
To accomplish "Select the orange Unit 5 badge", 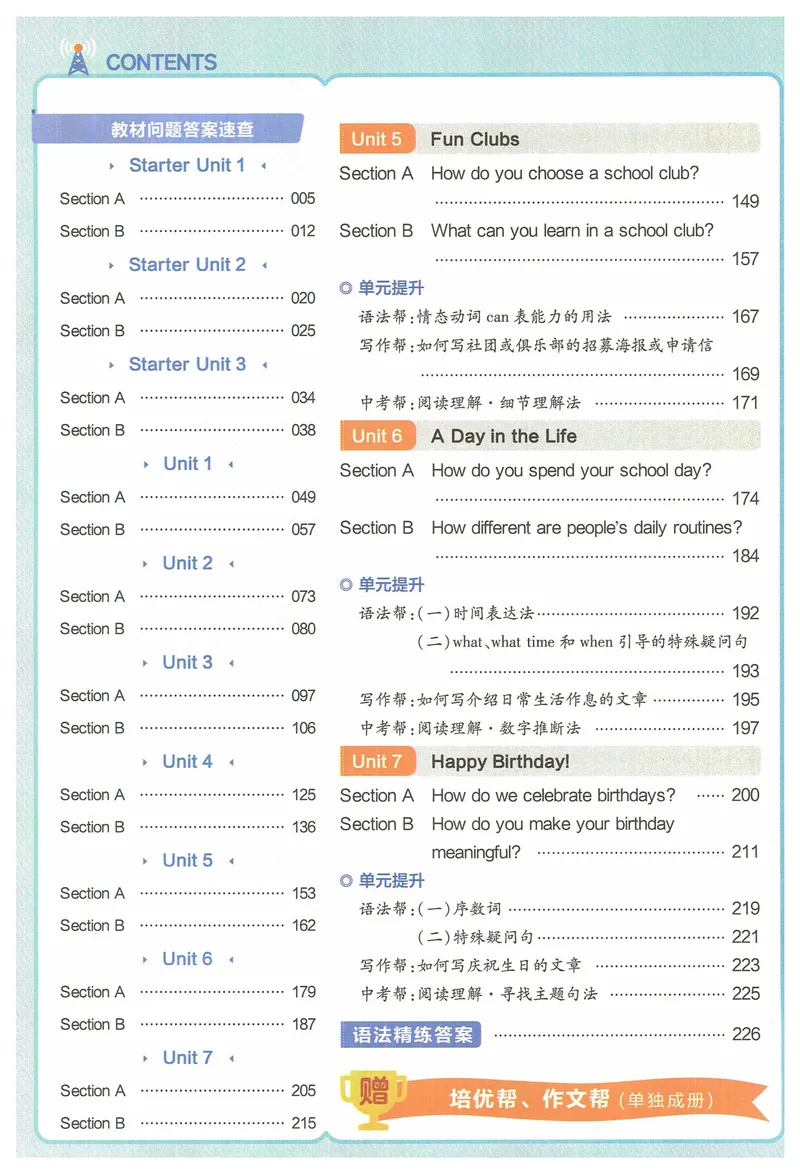I will [x=377, y=139].
